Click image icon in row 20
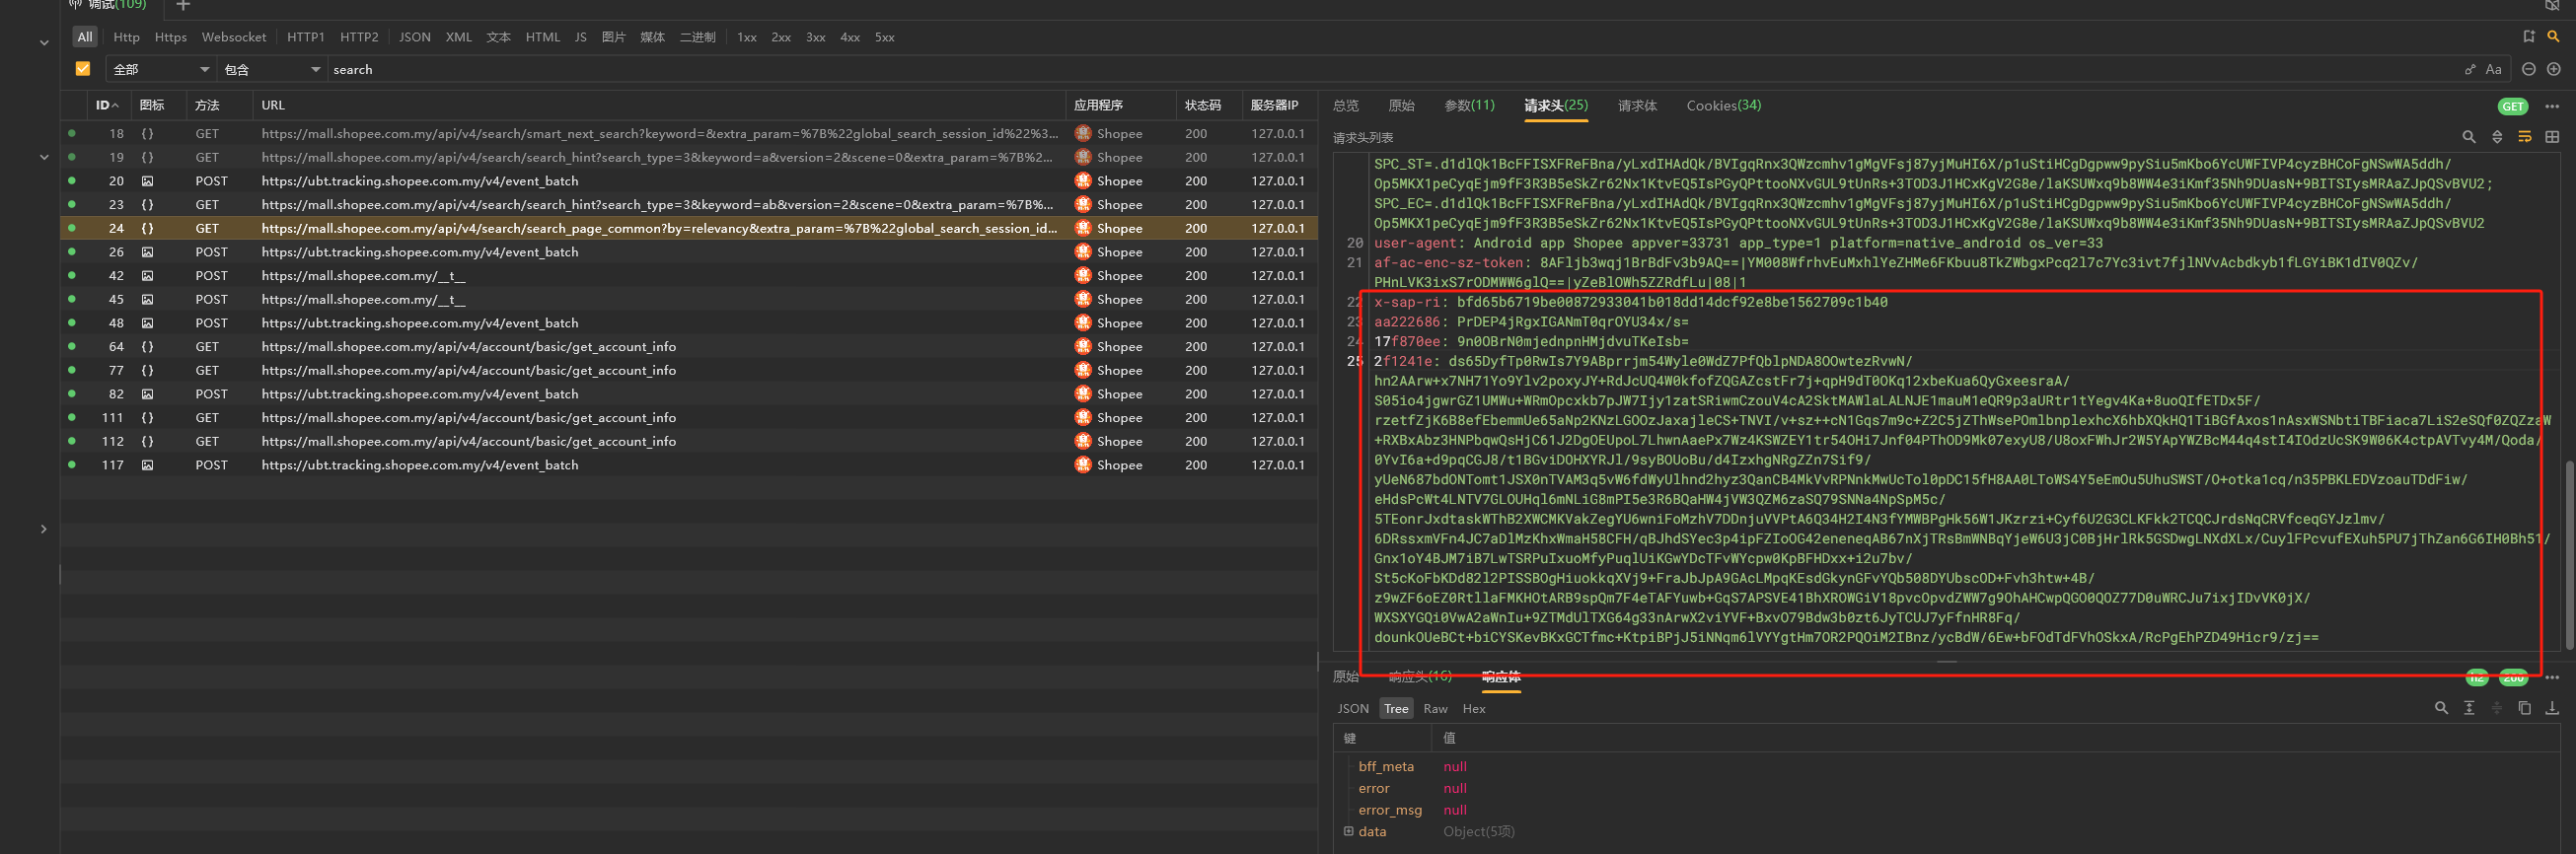Image resolution: width=2576 pixels, height=854 pixels. point(147,181)
